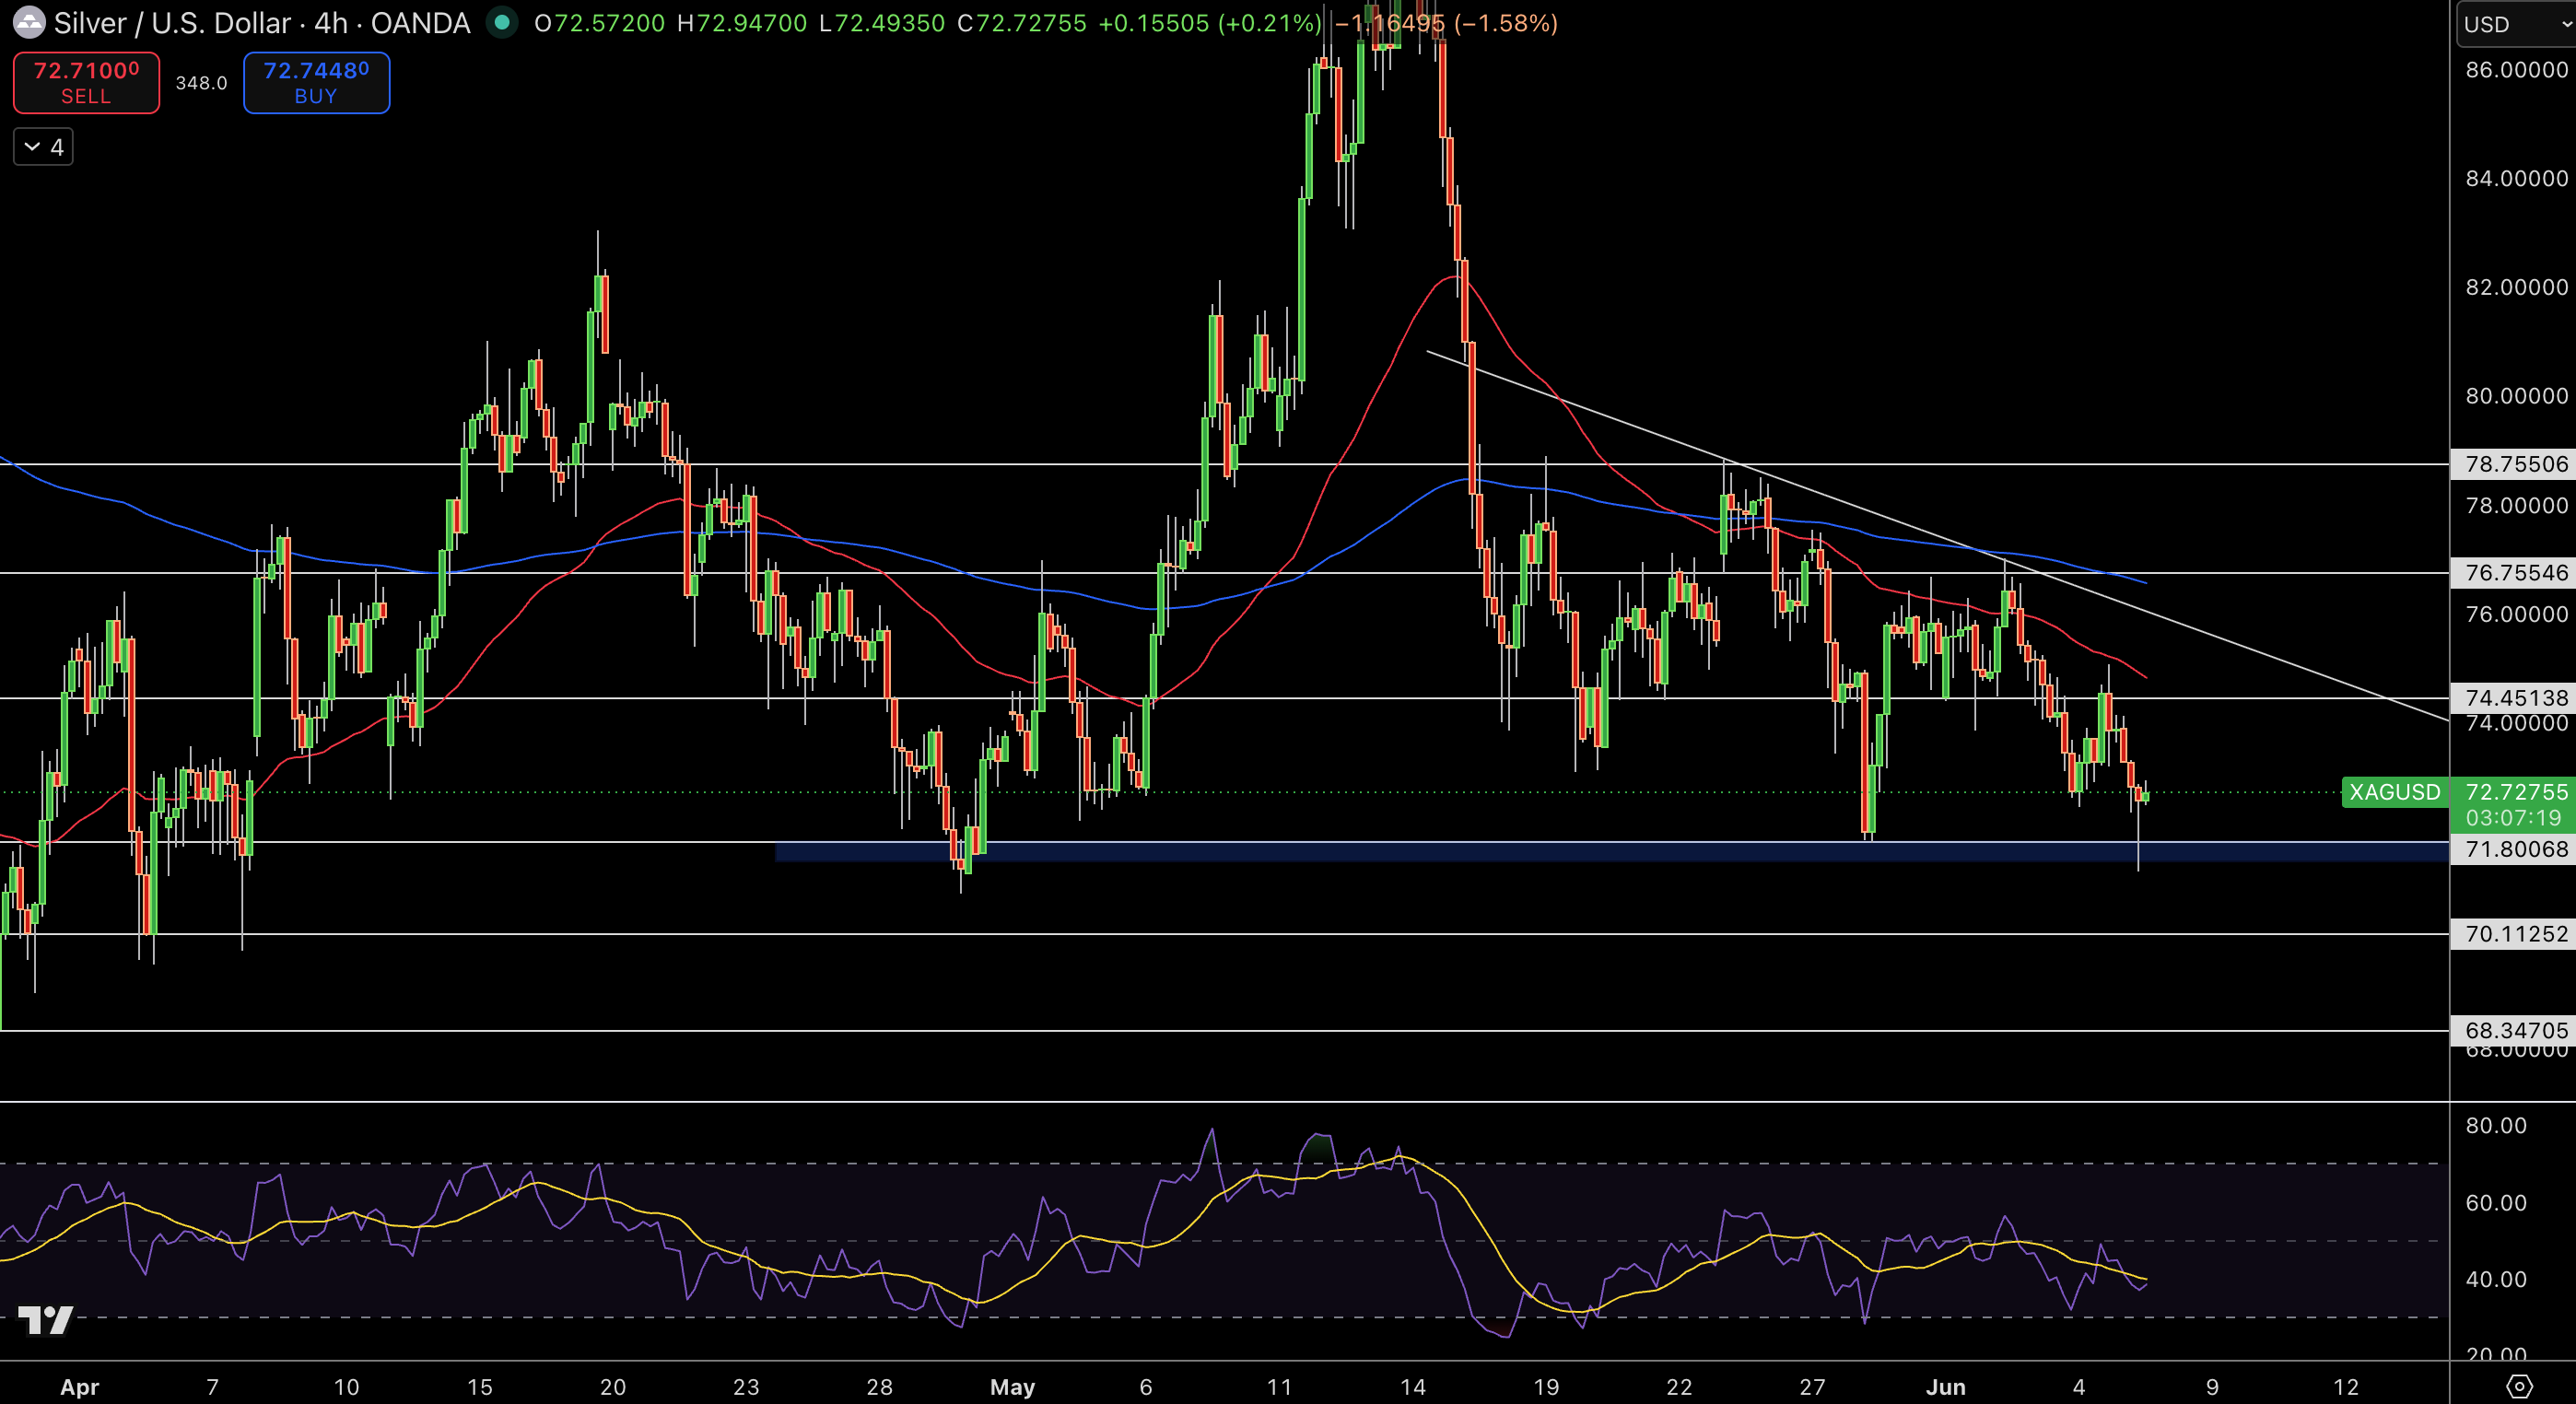Click the May label on the time axis
This screenshot has width=2576, height=1404.
click(x=1012, y=1387)
